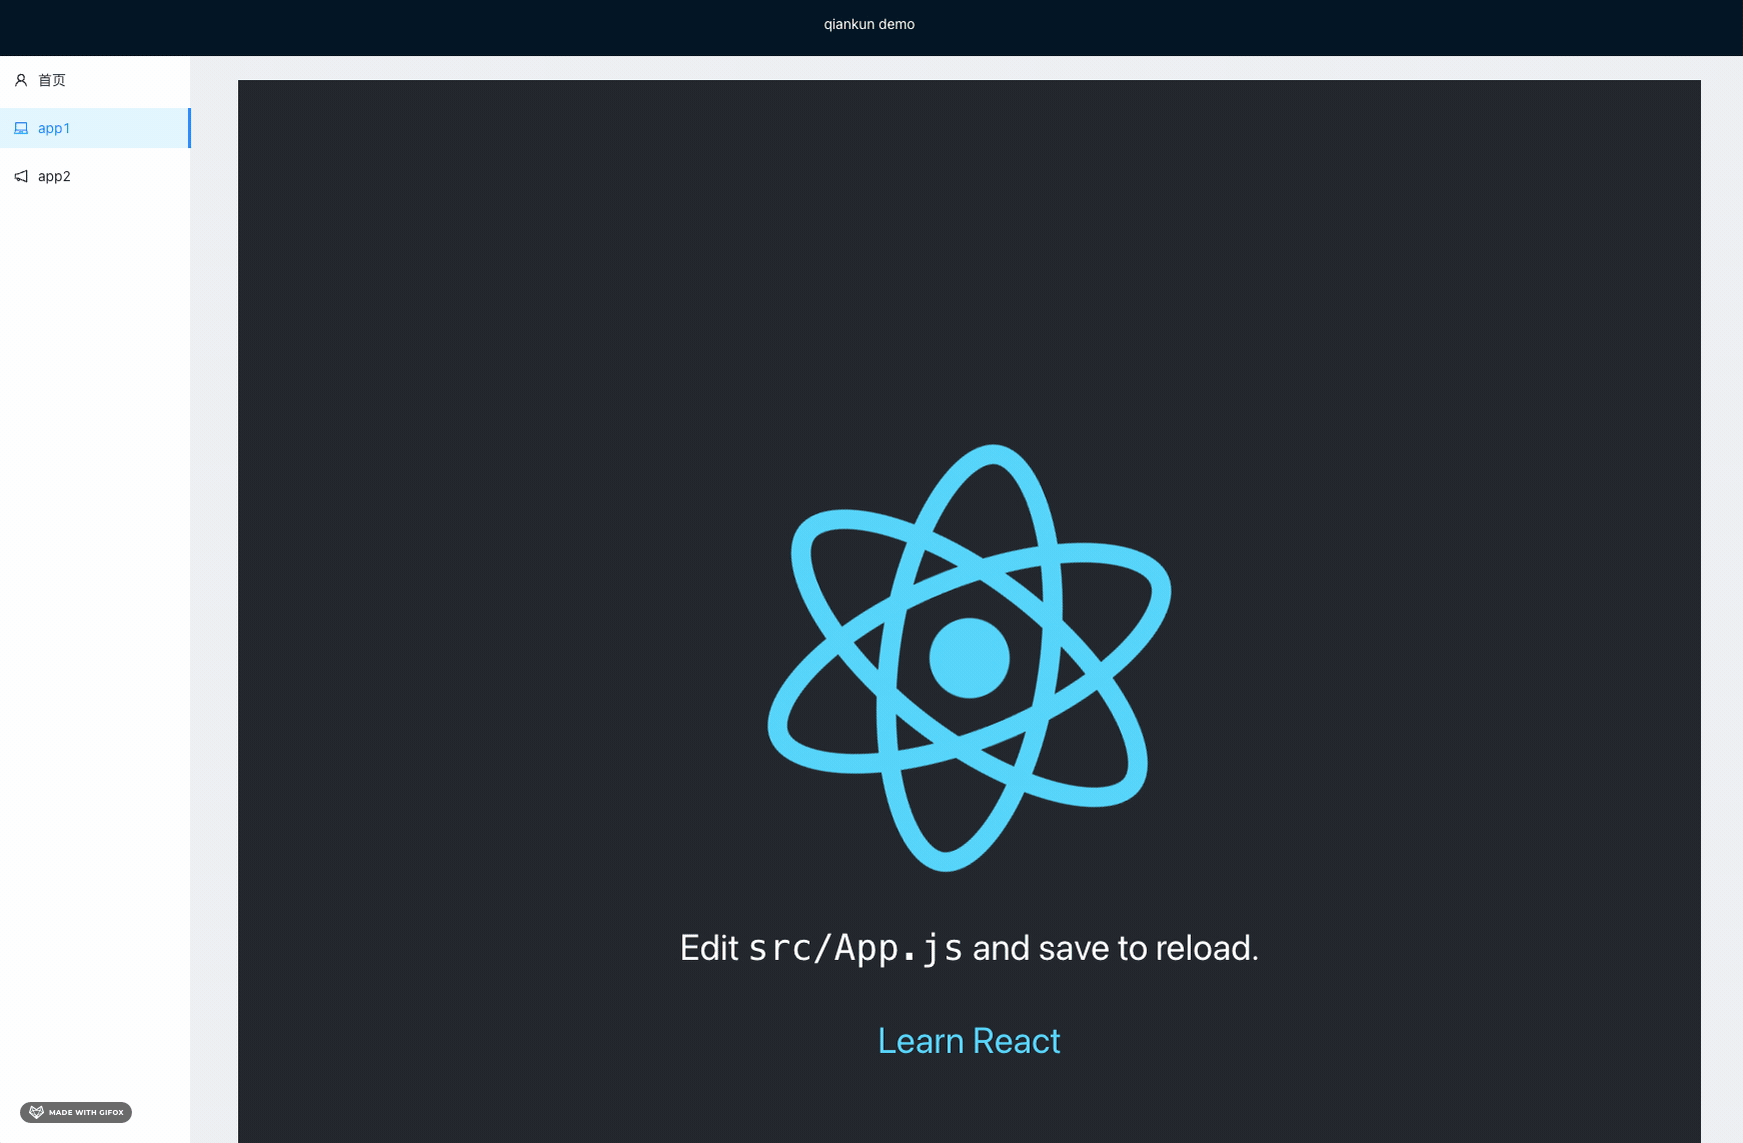Click the Edit src/App.js reload text

(x=969, y=947)
